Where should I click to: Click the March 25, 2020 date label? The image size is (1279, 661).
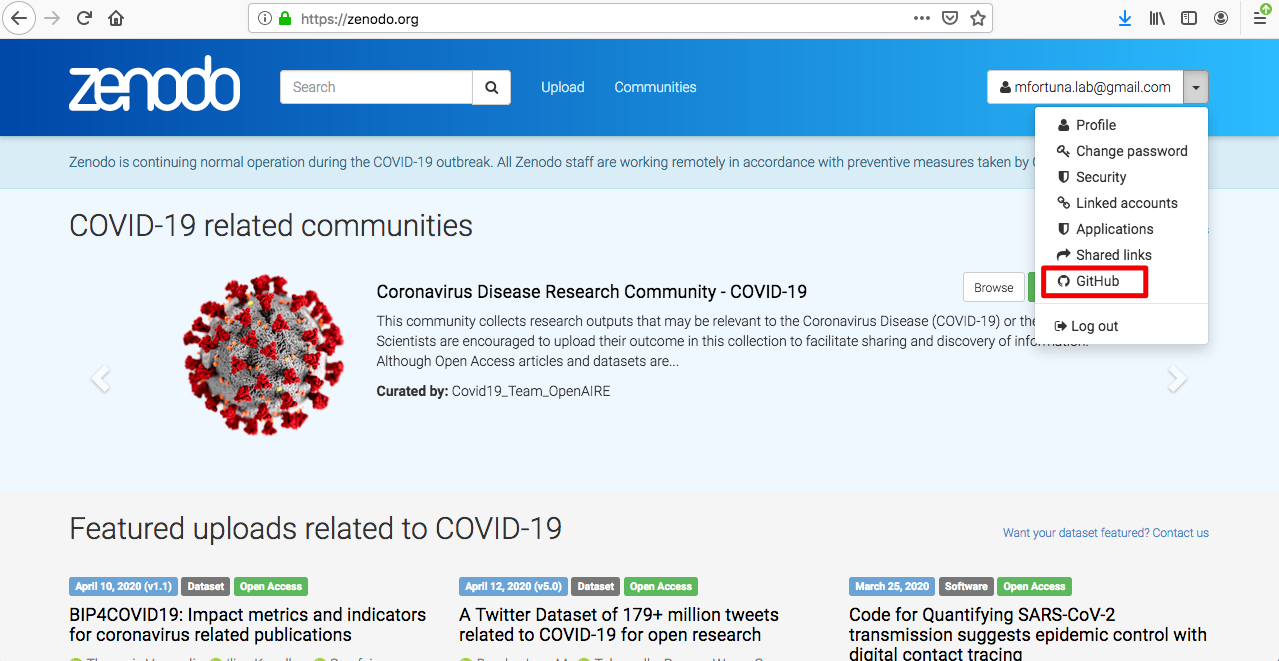click(x=892, y=587)
